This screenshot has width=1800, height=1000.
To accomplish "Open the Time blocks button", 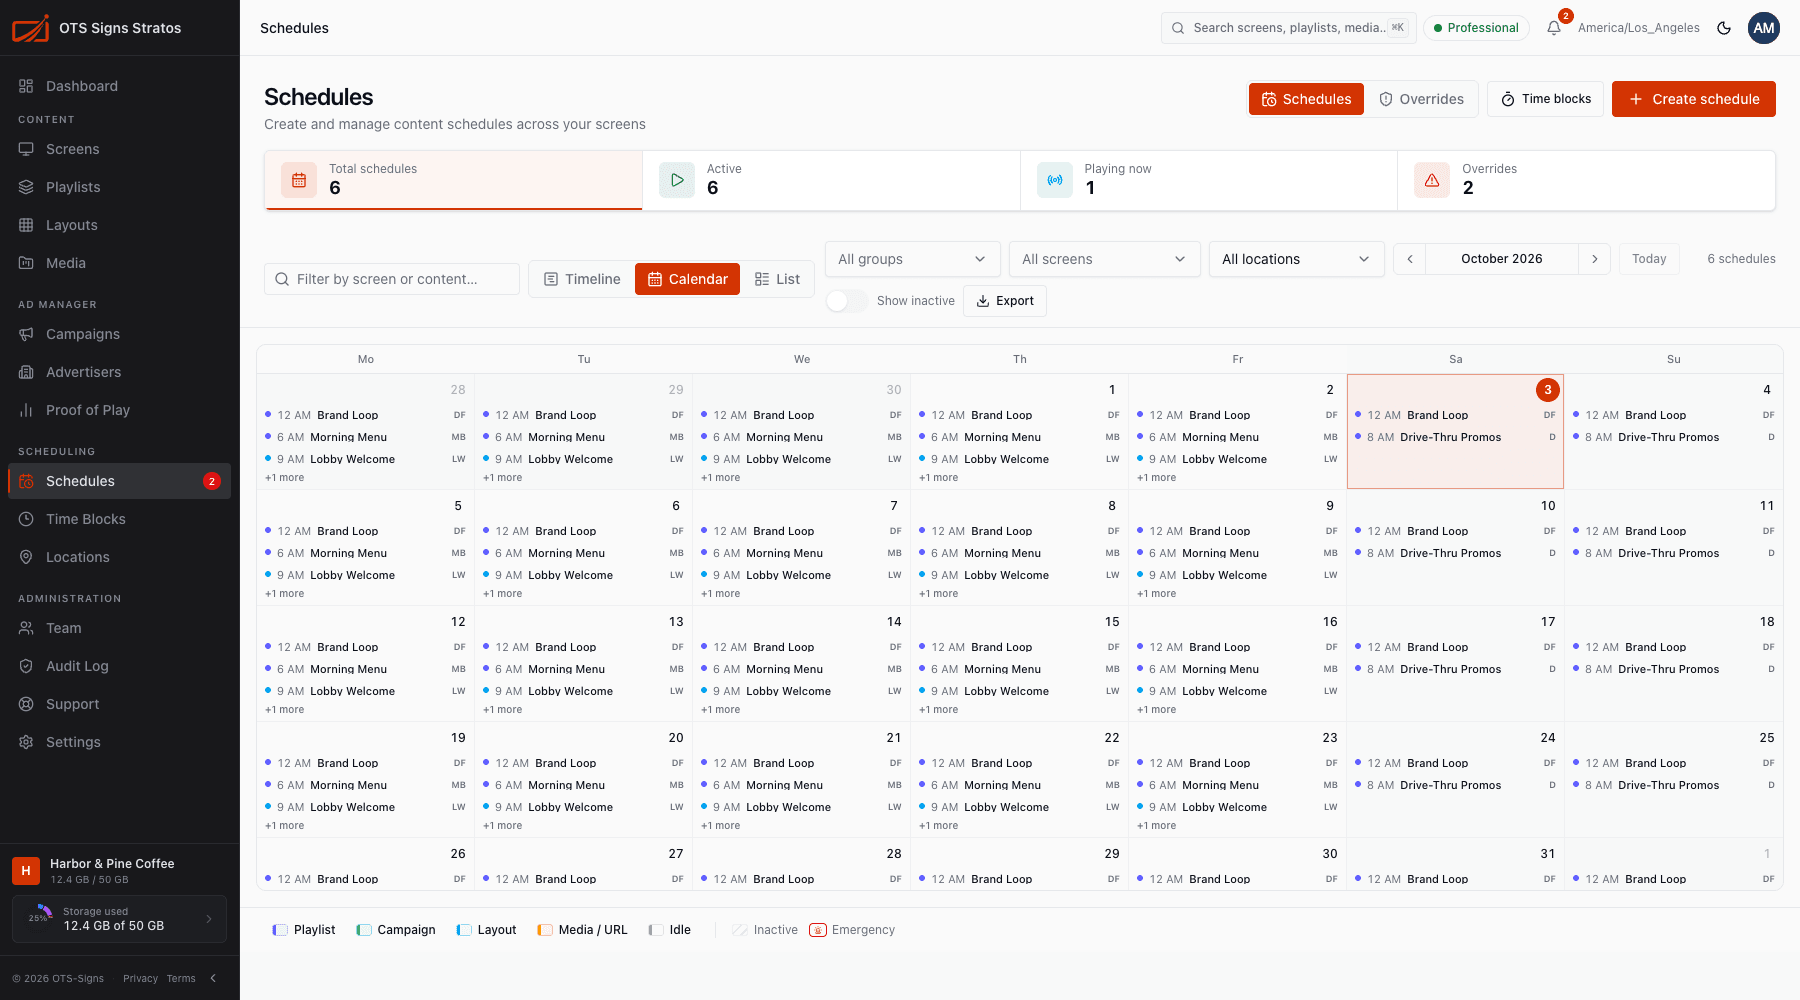I will (1546, 99).
